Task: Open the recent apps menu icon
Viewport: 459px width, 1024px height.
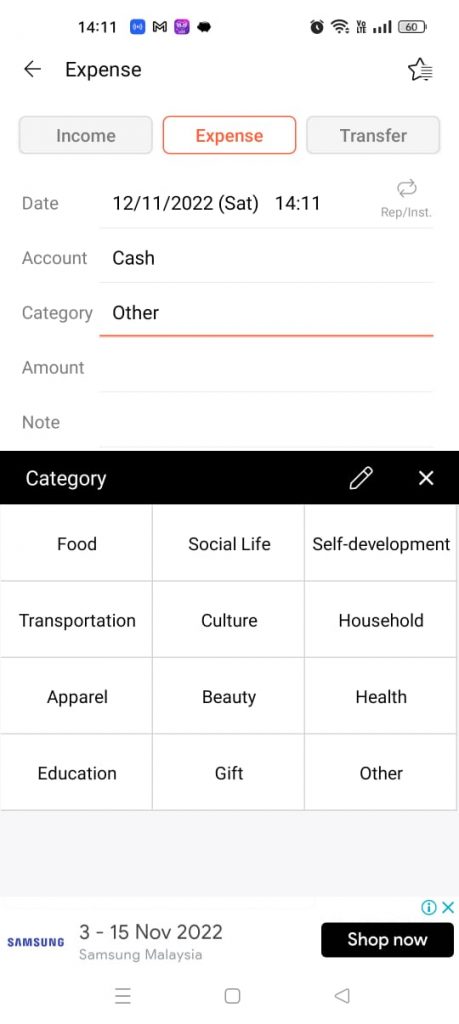Action: click(x=123, y=995)
